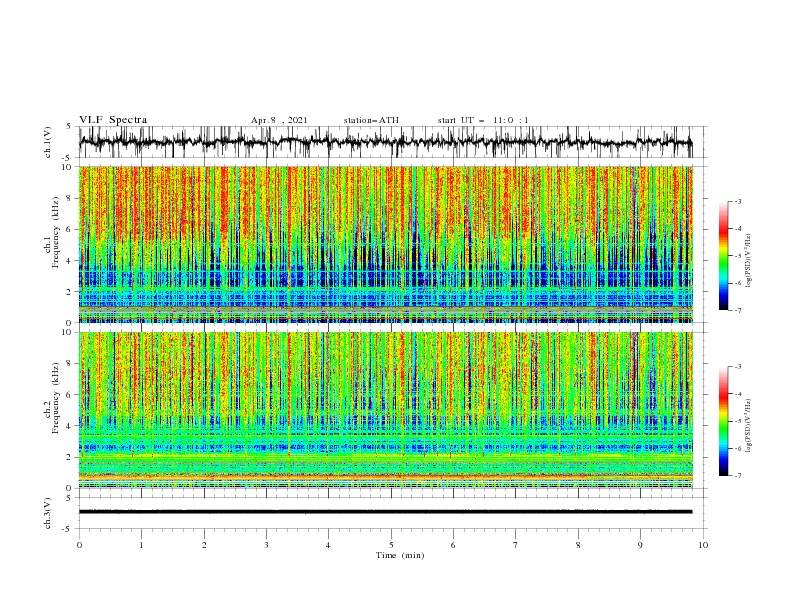Click time-axis tick label "1"
Viewport: 792px width, 612px height.
(141, 545)
